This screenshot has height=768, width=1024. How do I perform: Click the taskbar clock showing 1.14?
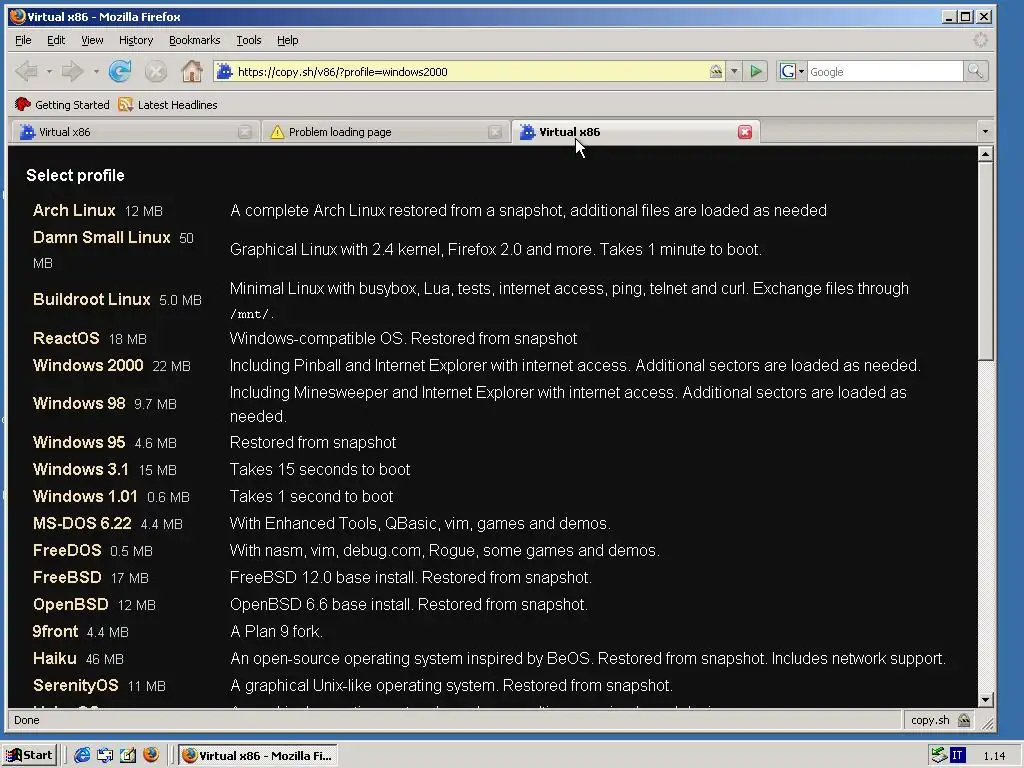[x=994, y=756]
